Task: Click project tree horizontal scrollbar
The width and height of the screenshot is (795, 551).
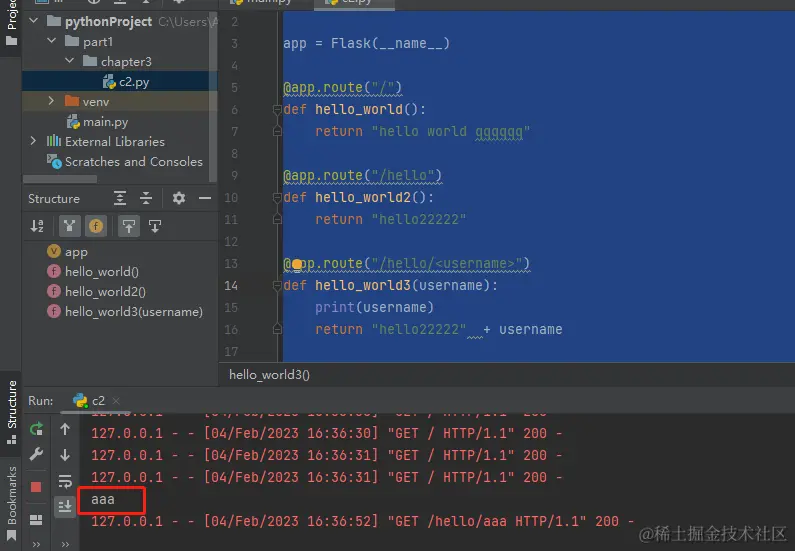Action: click(x=60, y=179)
